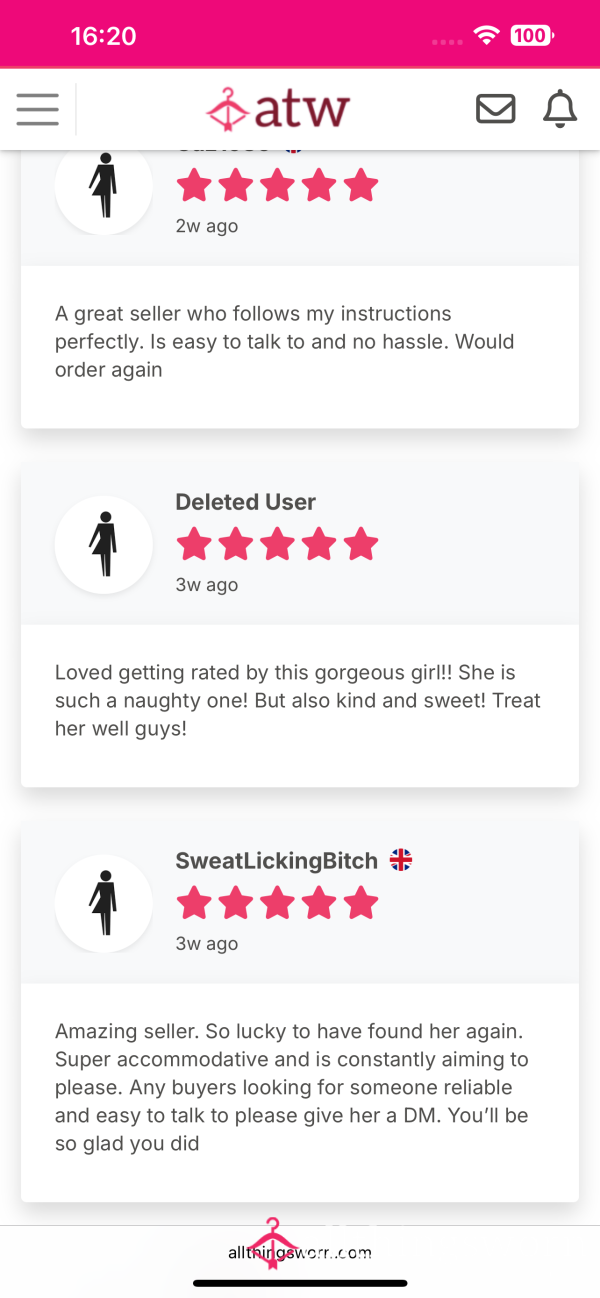Click the UK flag beside SweatLickingBitch
Viewport: 600px width, 1298px height.
pyautogui.click(x=401, y=860)
